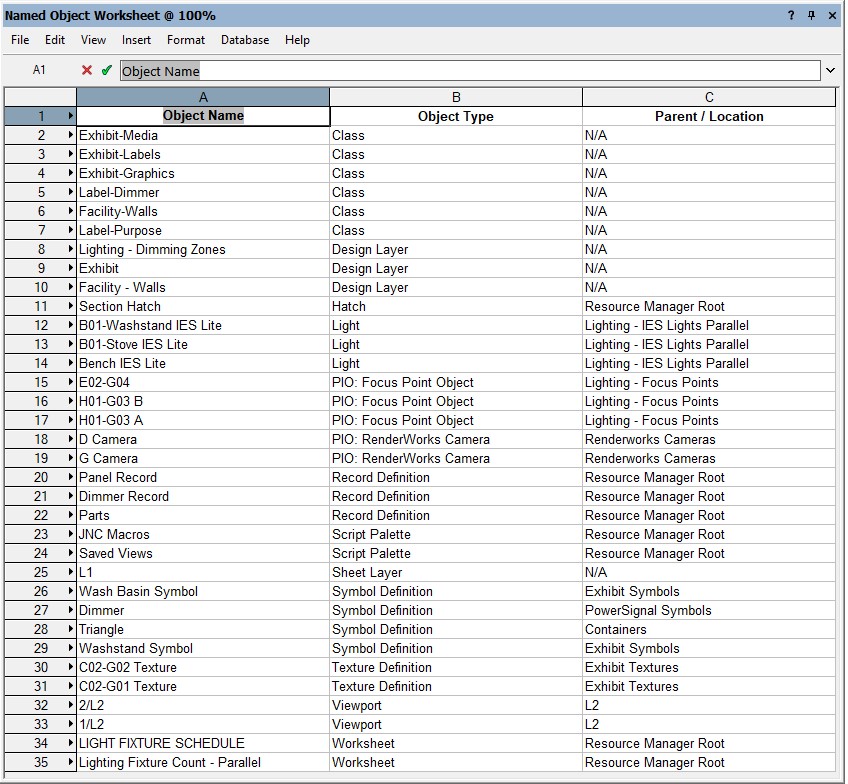
Task: Open the Insert menu
Action: 137,40
